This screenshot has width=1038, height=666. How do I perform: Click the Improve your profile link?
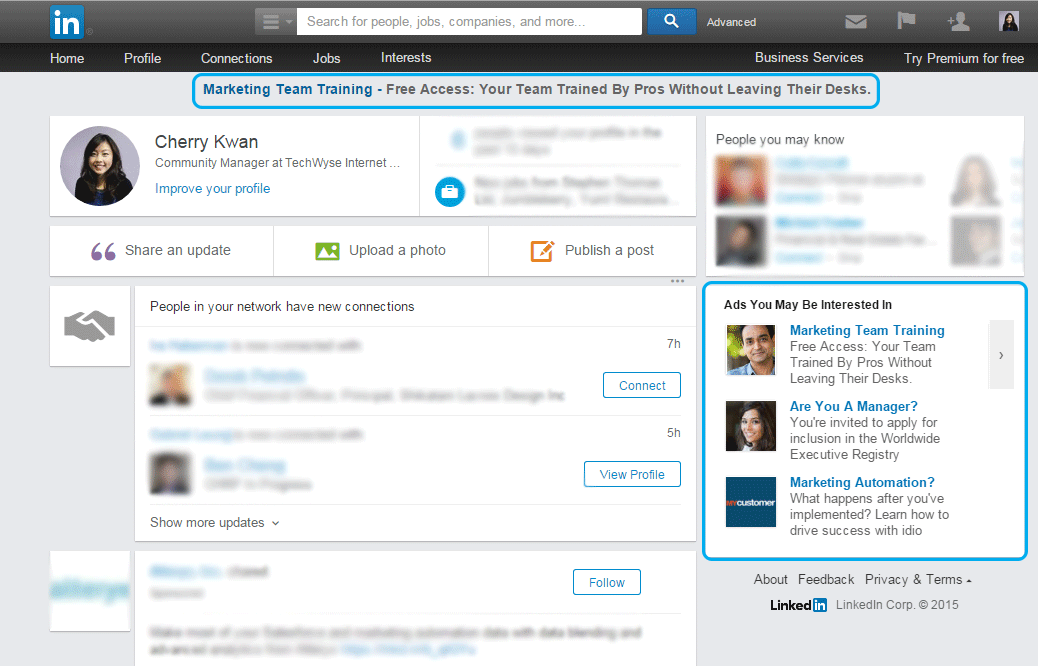(212, 189)
